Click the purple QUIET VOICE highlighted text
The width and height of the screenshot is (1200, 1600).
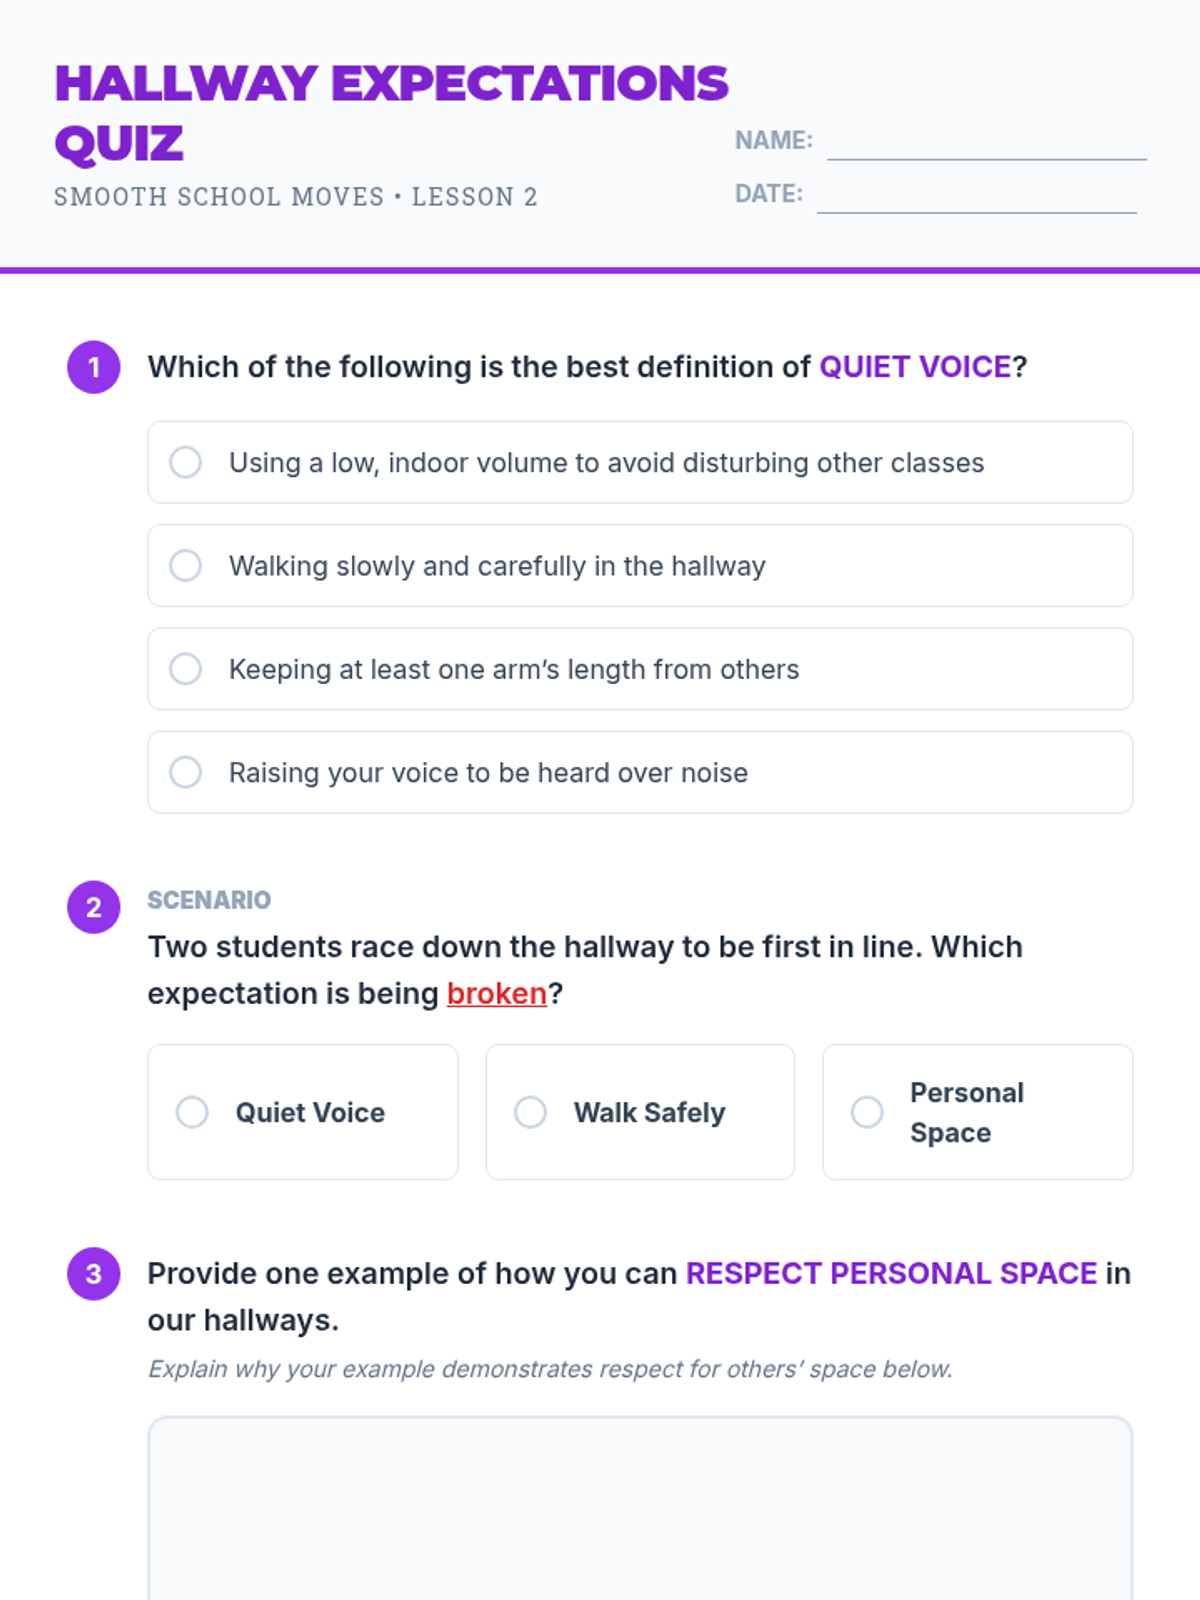(x=915, y=367)
